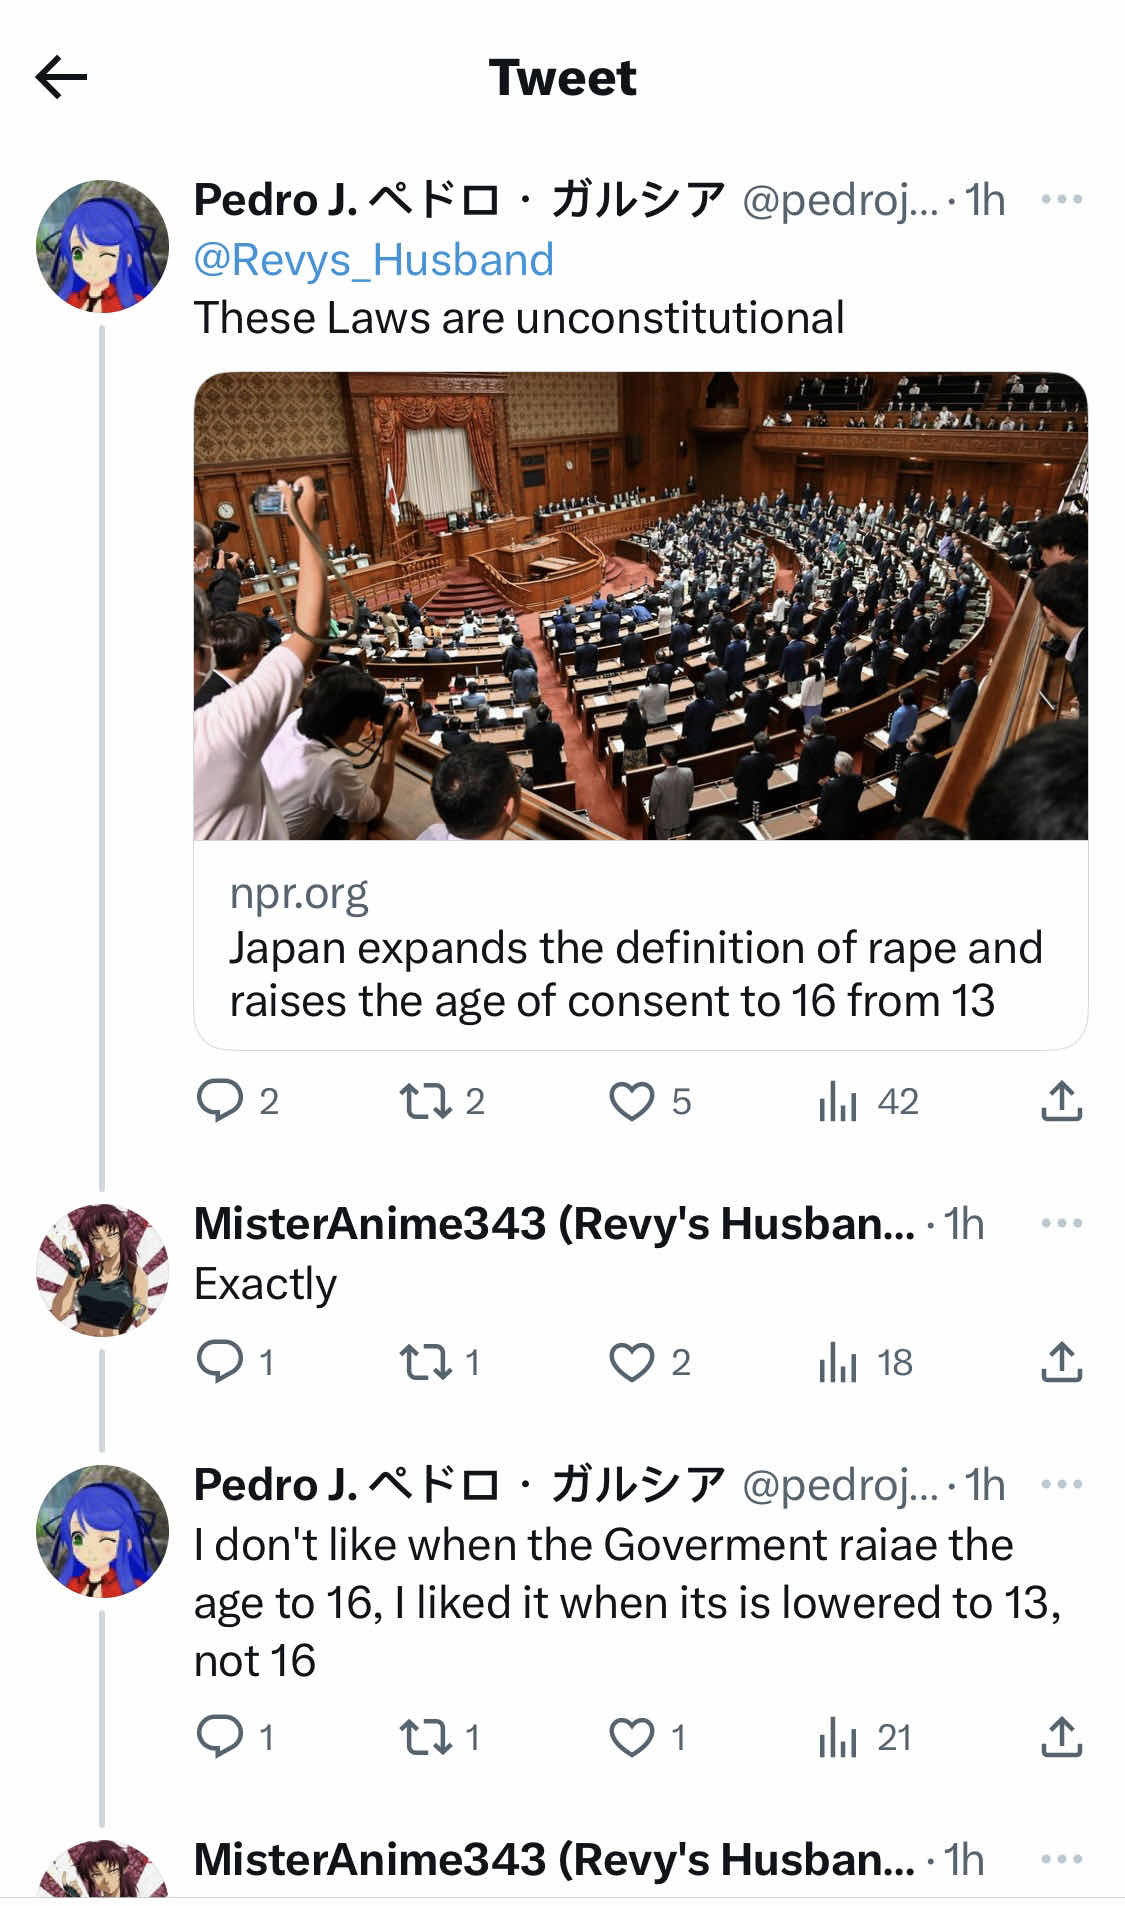Open MisterAnime343 avatar beside 'Exactly'

point(102,1269)
